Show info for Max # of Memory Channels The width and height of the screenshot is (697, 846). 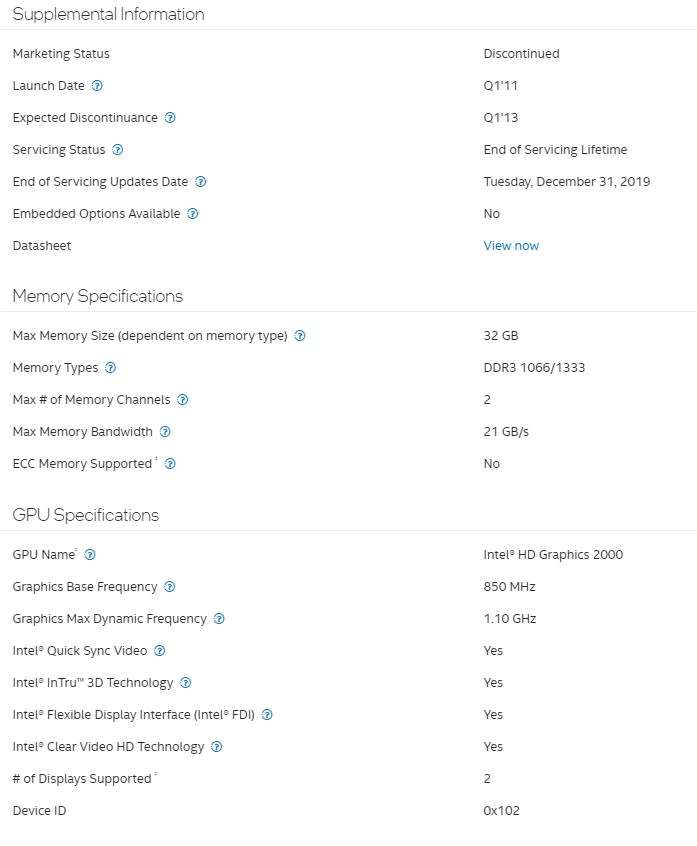point(182,400)
